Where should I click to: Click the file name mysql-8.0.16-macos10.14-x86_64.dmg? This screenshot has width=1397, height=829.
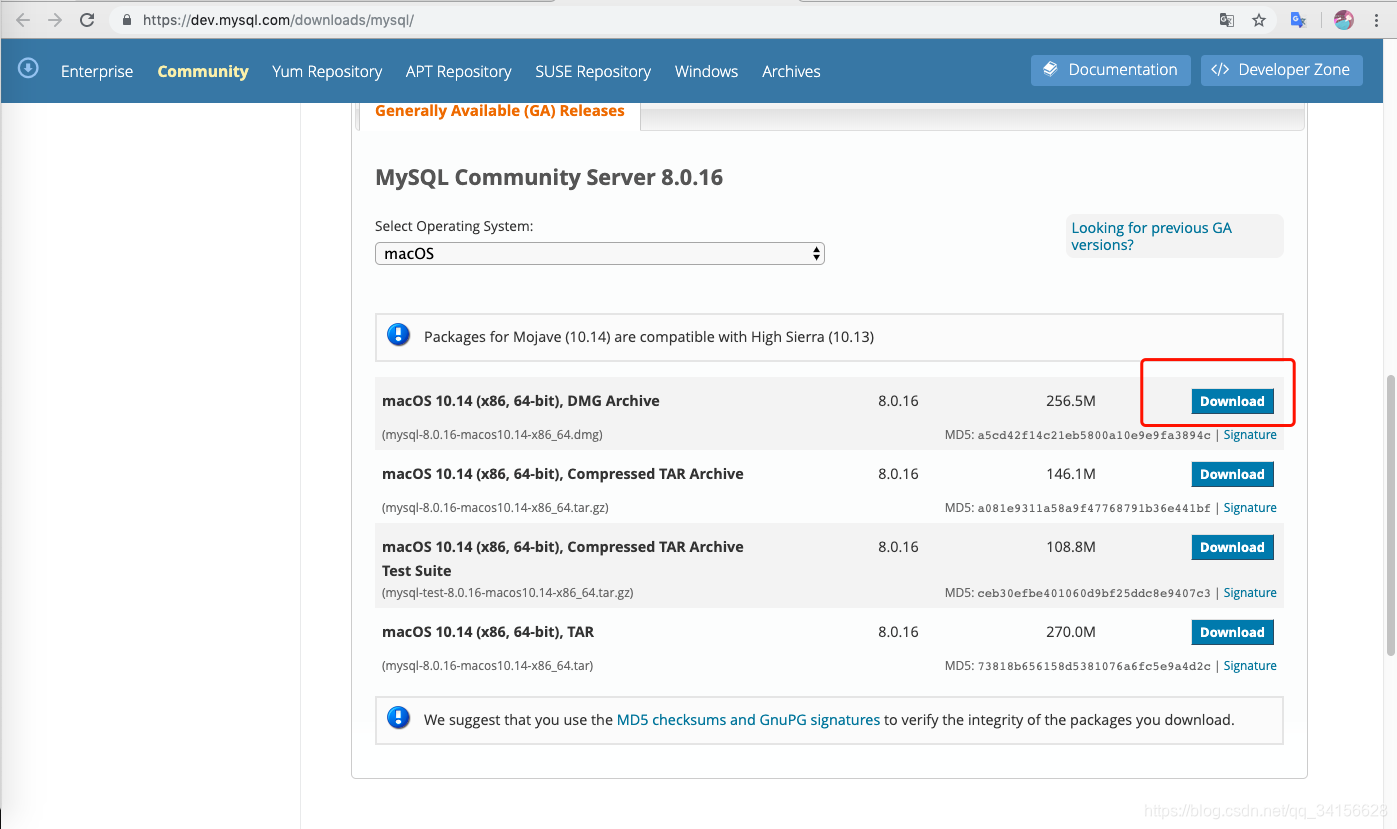click(x=492, y=435)
